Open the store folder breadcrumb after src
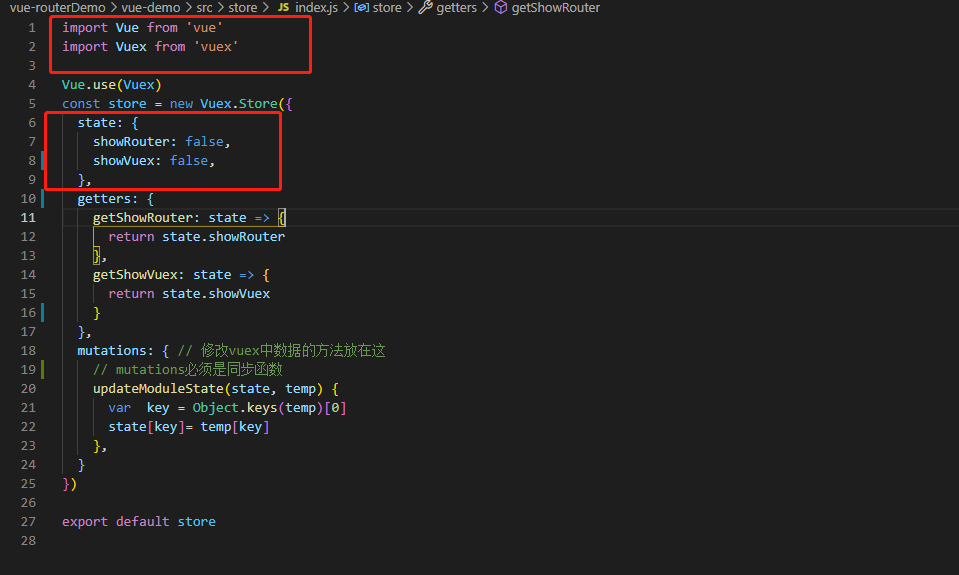Screen dimensions: 959x575 [x=243, y=7]
